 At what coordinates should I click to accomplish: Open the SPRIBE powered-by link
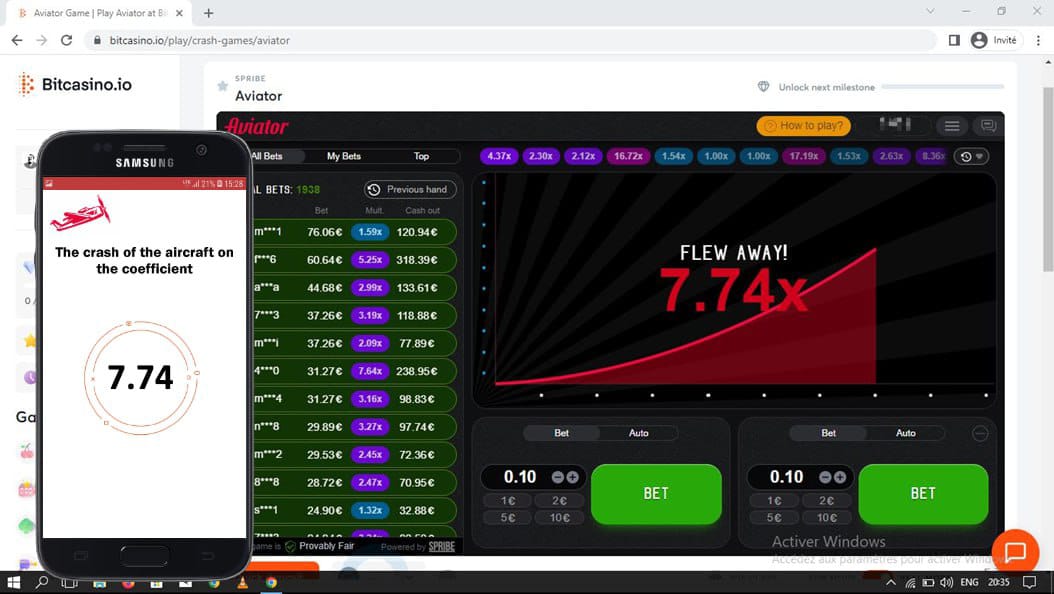[441, 546]
